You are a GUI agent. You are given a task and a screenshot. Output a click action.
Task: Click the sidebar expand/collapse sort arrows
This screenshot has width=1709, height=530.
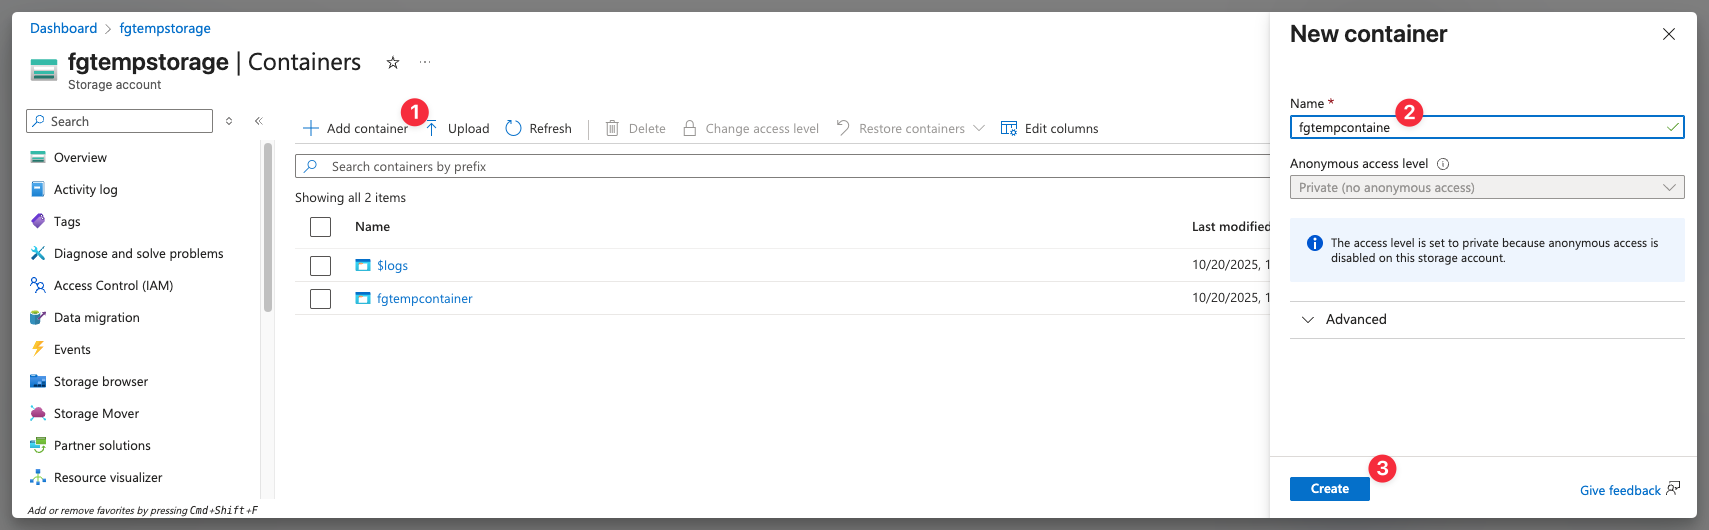(x=229, y=121)
